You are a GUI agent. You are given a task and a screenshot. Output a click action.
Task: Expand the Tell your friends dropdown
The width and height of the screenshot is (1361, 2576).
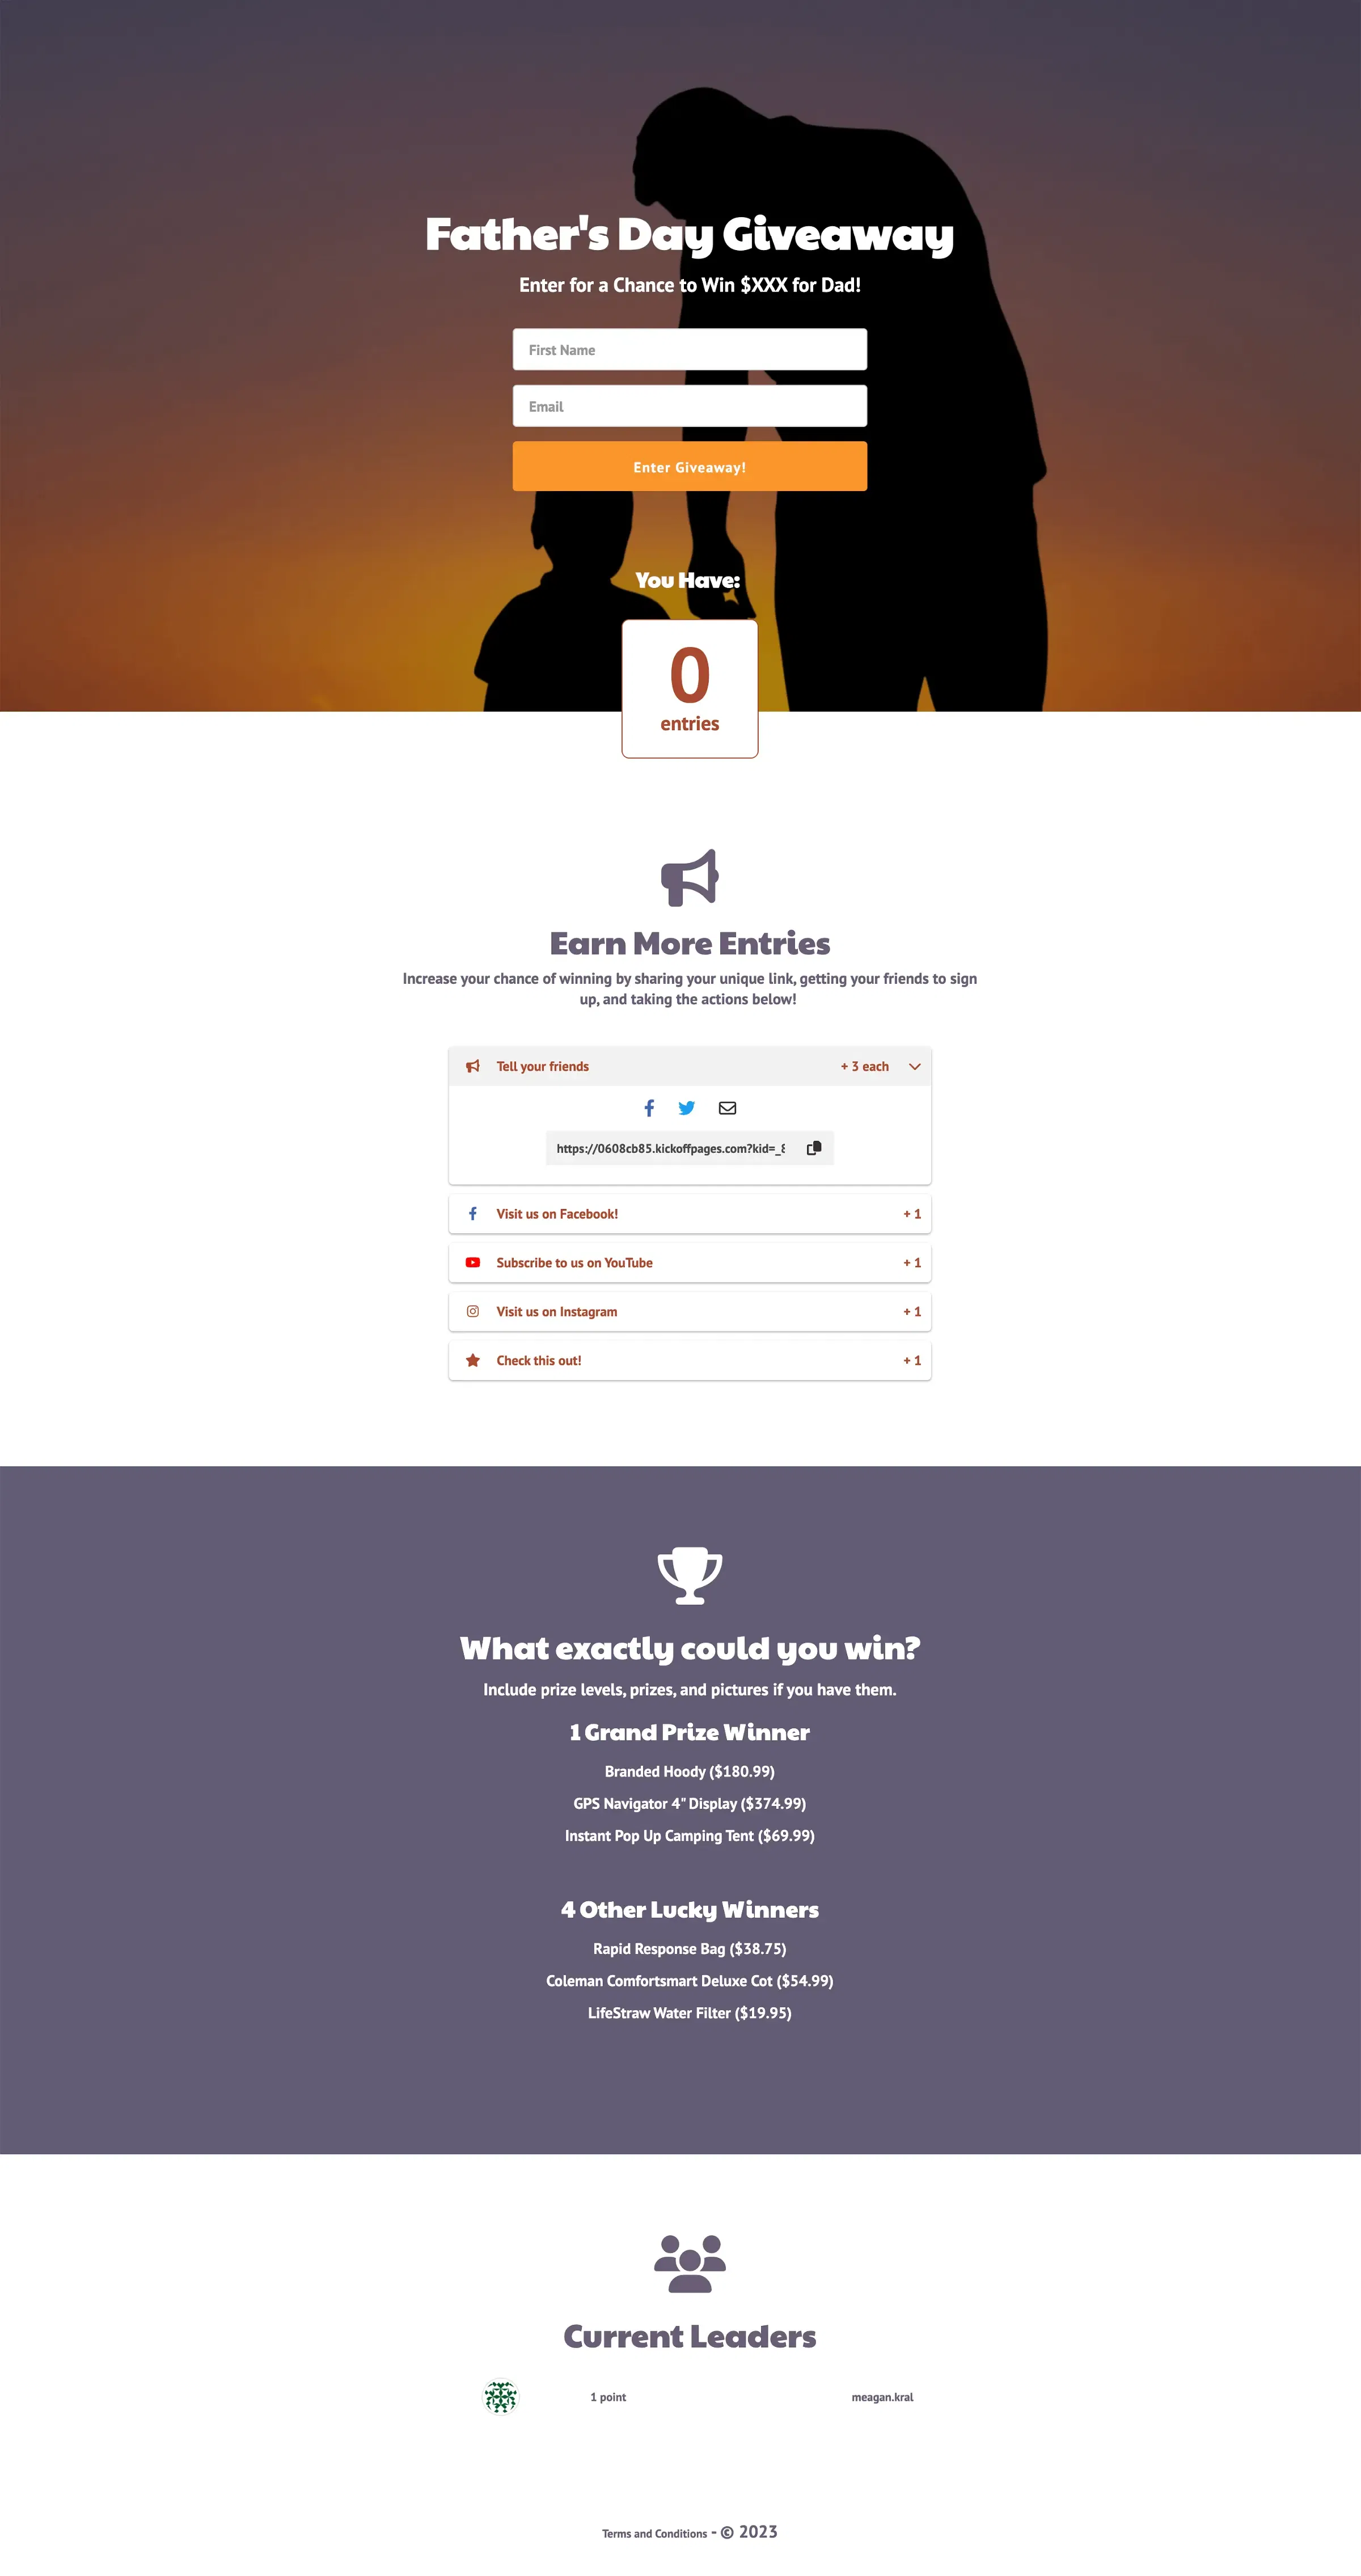[x=916, y=1067]
